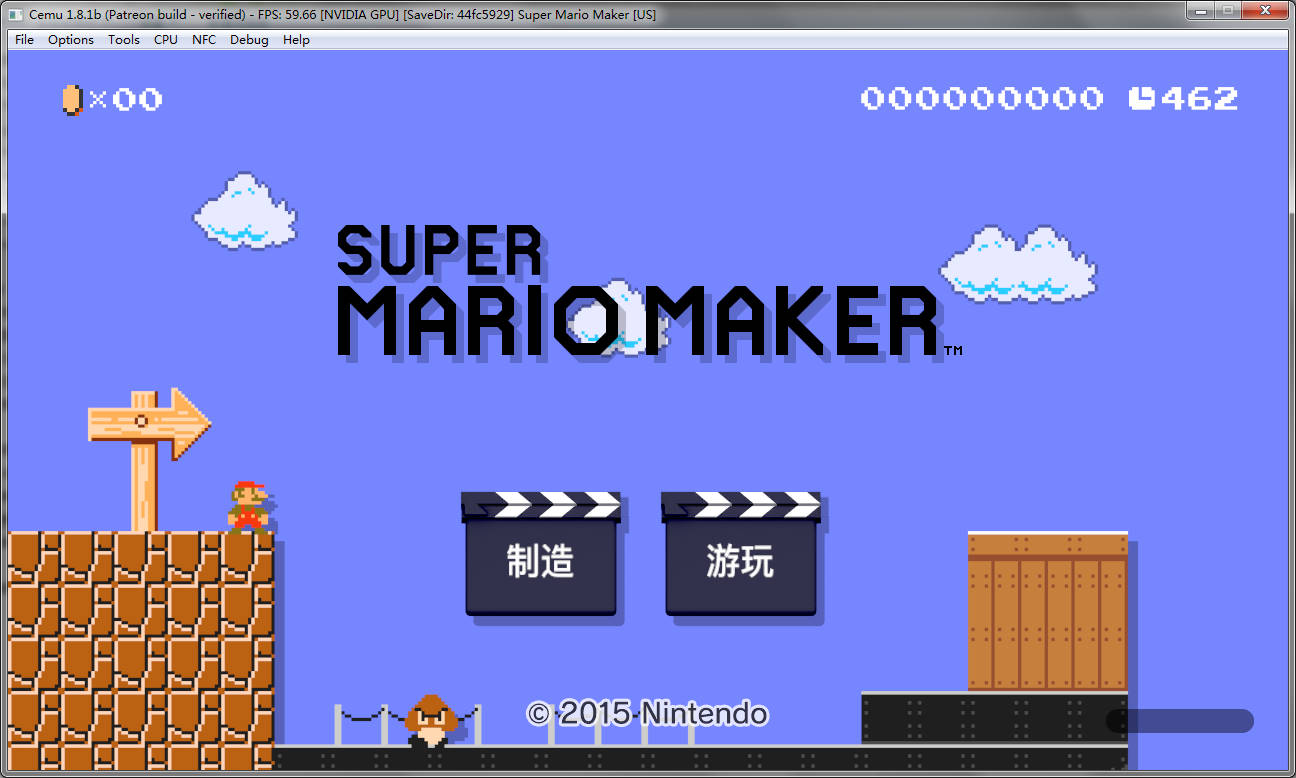Open the Options menu

(x=71, y=40)
